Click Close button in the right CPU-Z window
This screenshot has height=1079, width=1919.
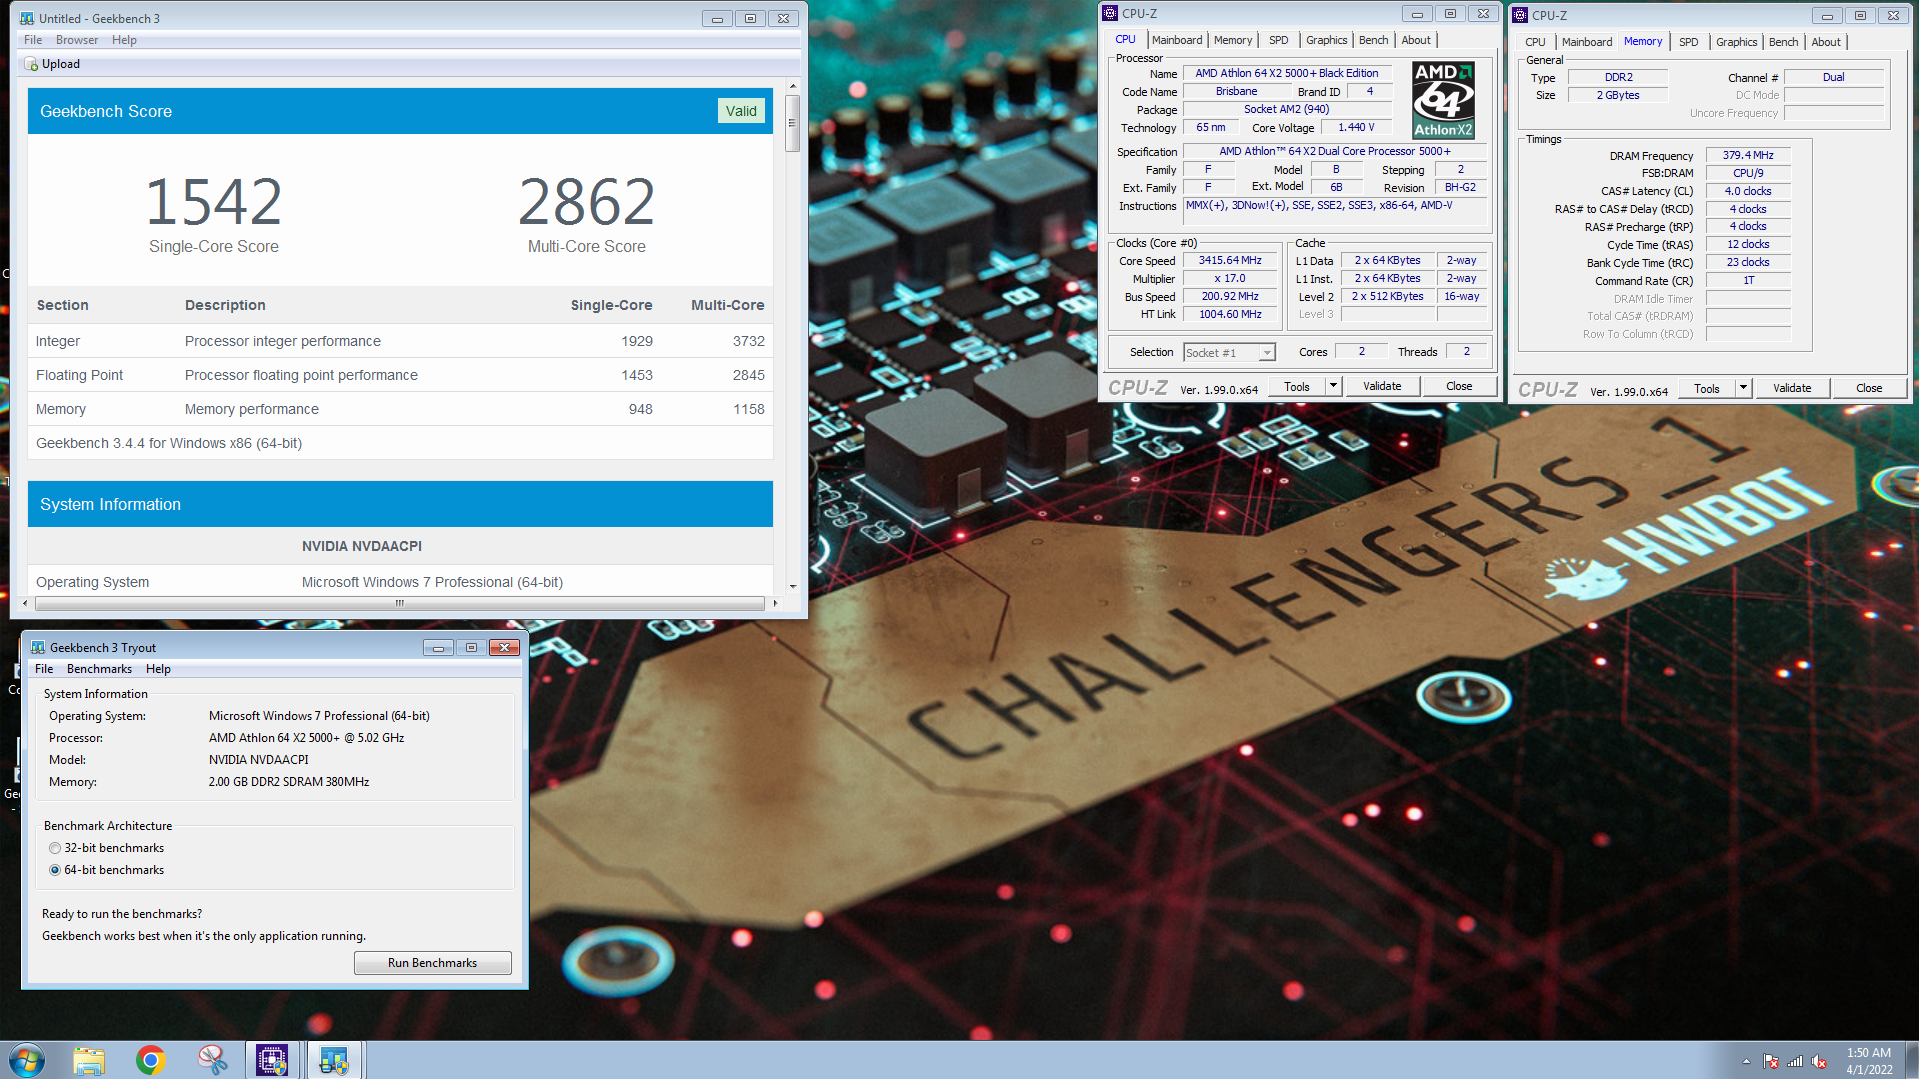(1869, 388)
